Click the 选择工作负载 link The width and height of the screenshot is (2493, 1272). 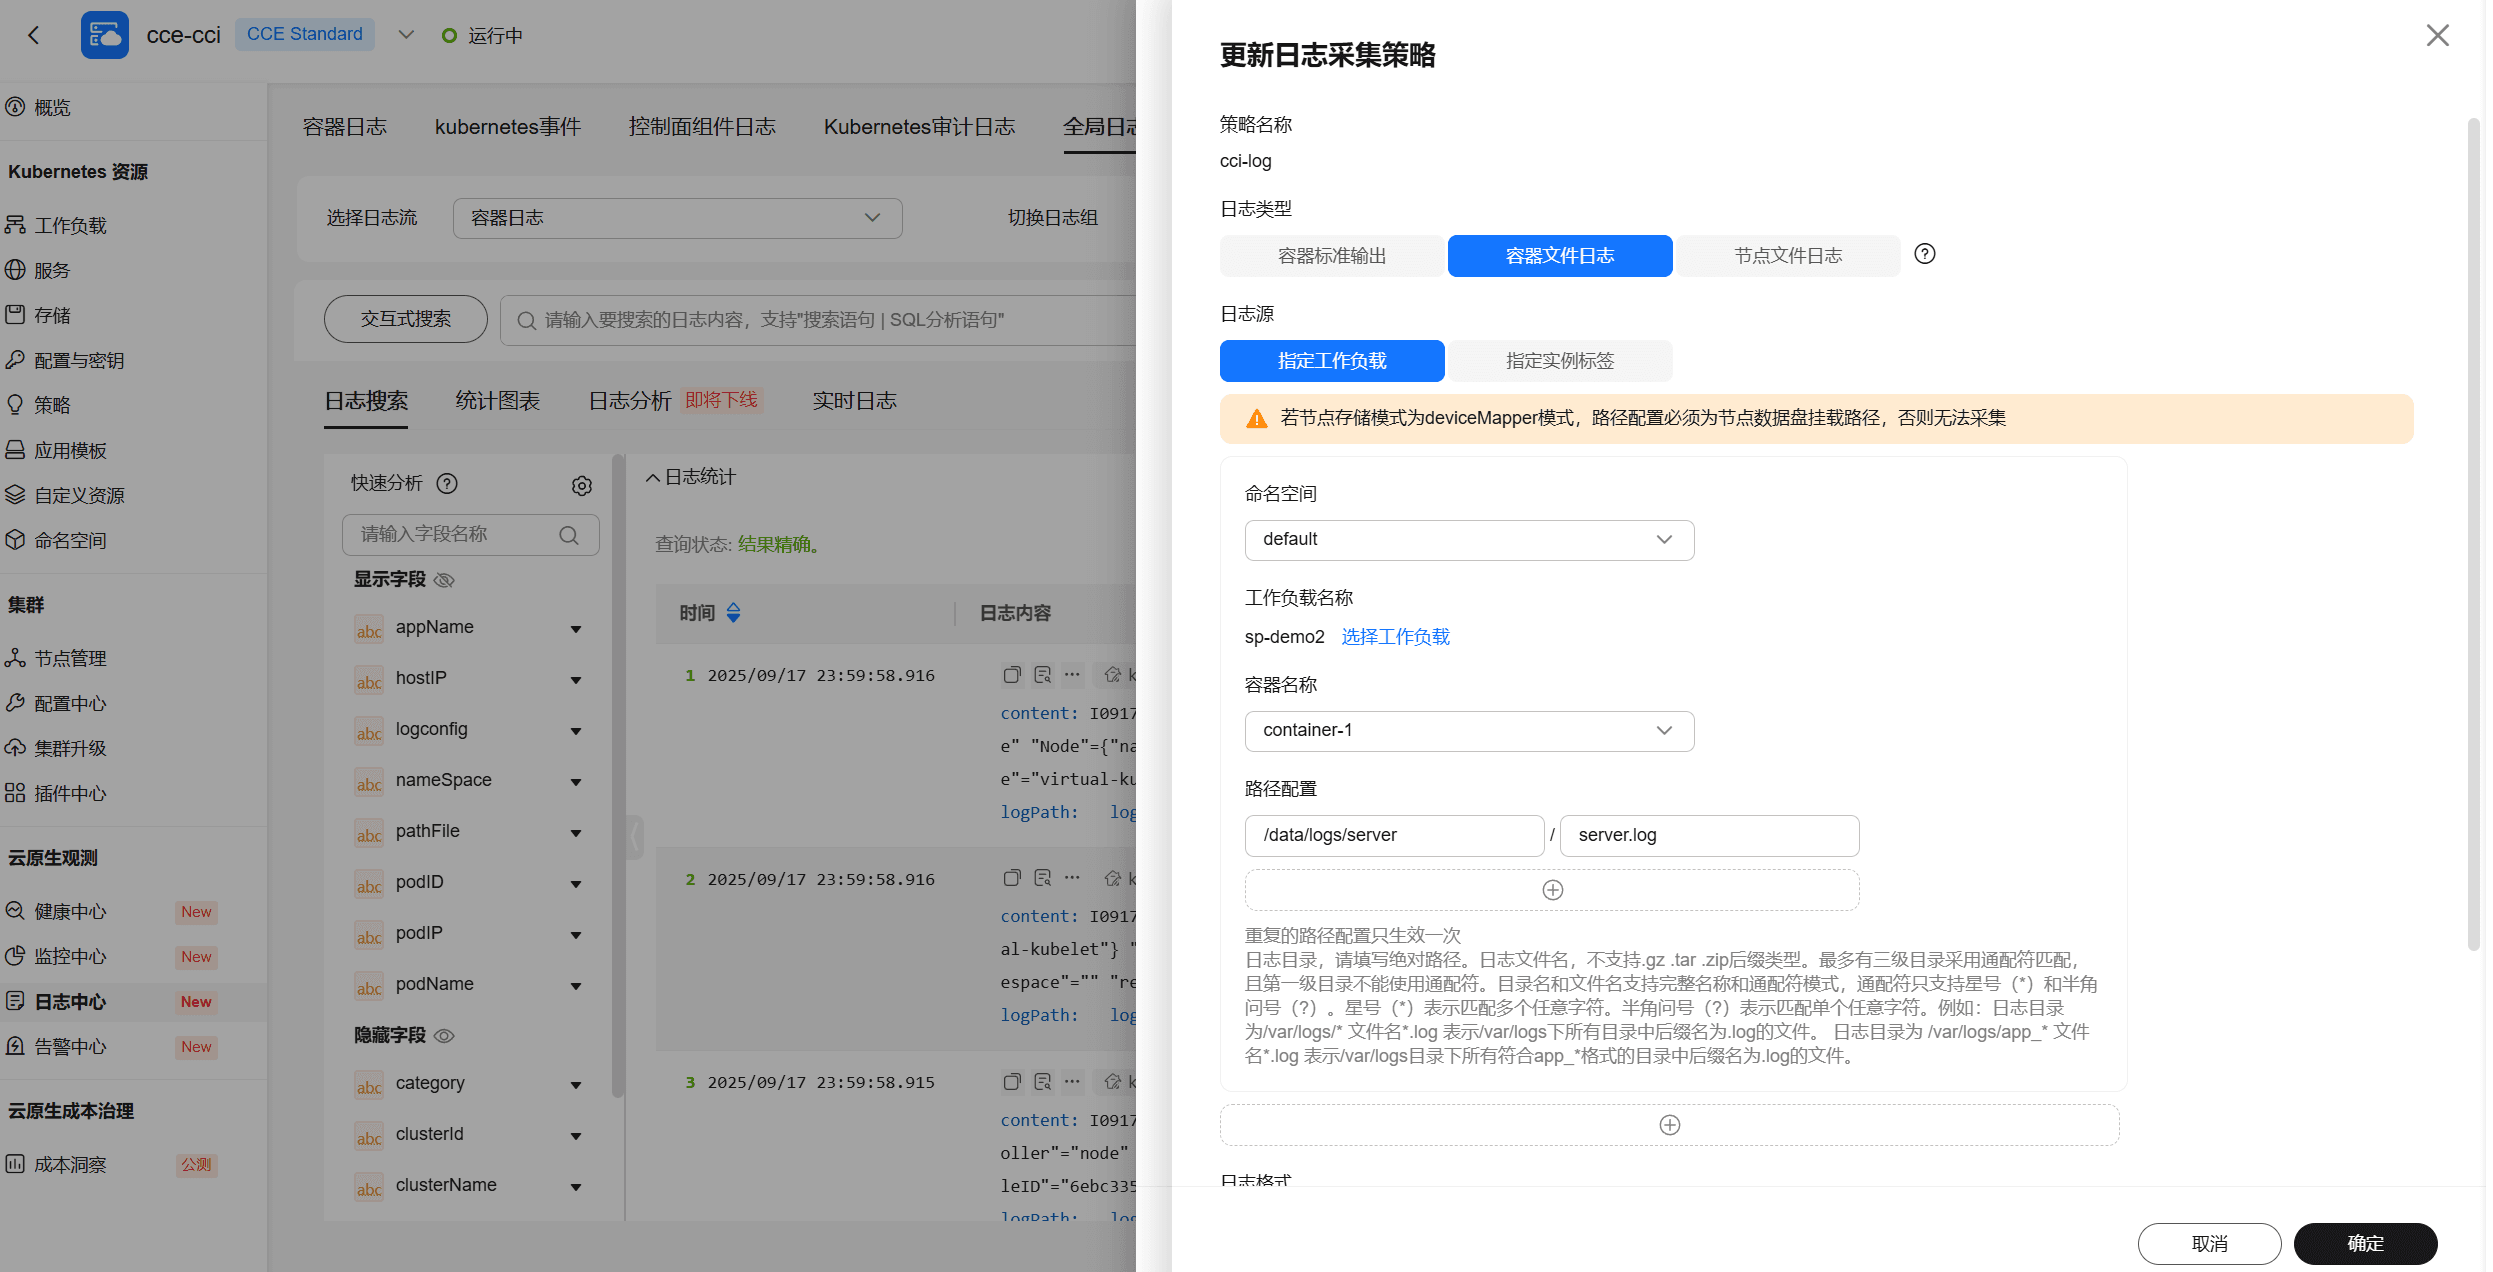point(1395,637)
